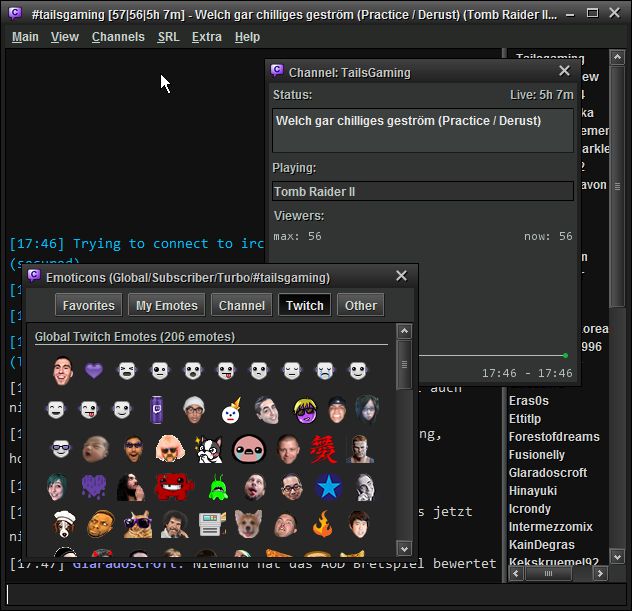Image resolution: width=632 pixels, height=611 pixels.
Task: Select user Fusionelly in user list
Action: click(x=536, y=455)
